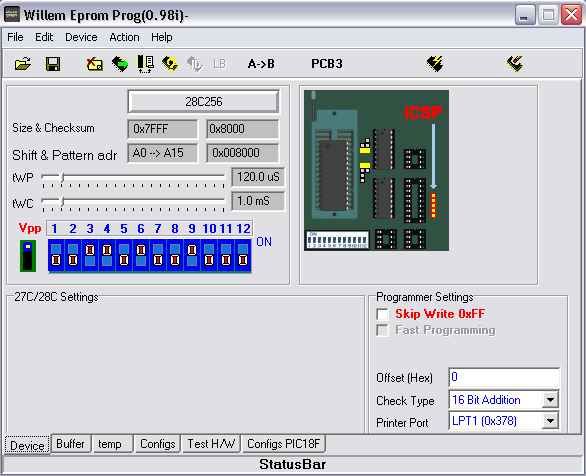The image size is (586, 476).
Task: Click the 0x8000 checksum field
Action: (243, 129)
